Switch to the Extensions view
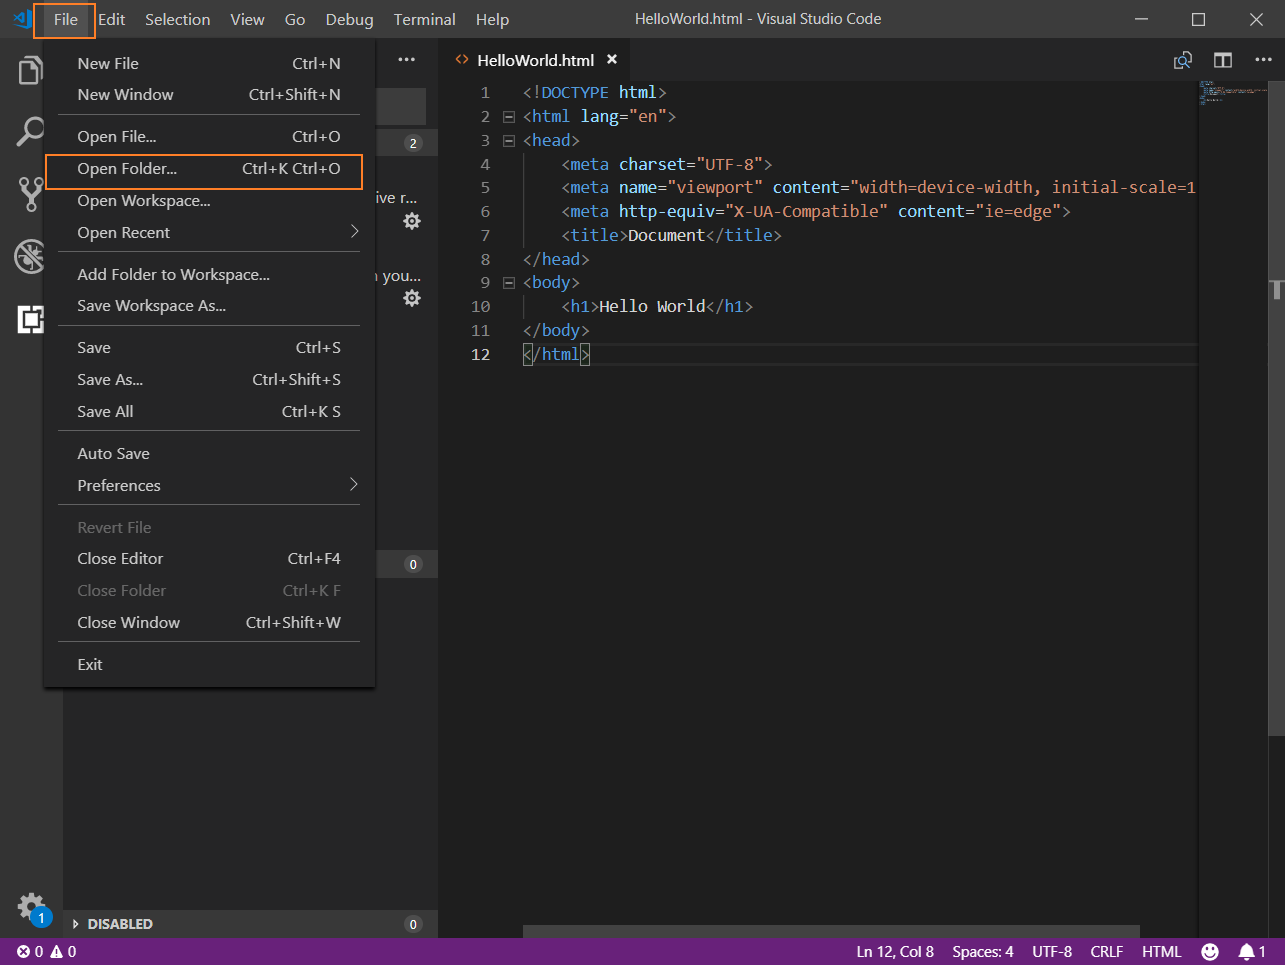Image resolution: width=1285 pixels, height=965 pixels. (30, 319)
